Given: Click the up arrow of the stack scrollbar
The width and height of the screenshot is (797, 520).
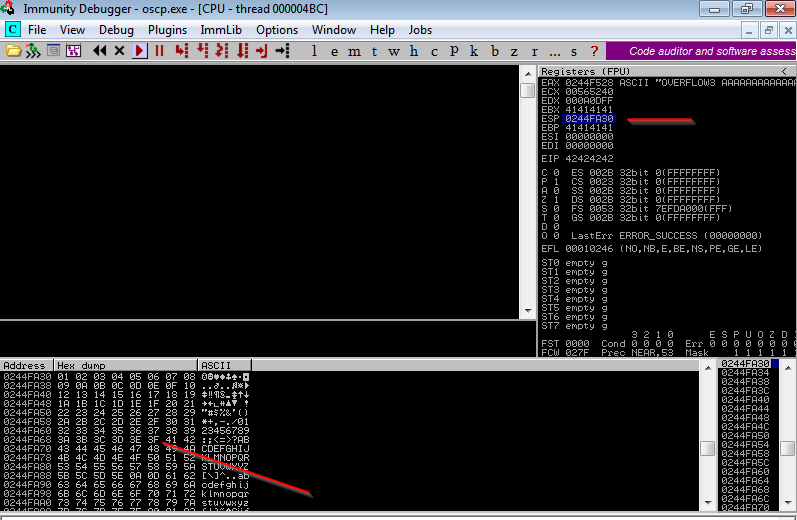Looking at the screenshot, I should (x=788, y=367).
